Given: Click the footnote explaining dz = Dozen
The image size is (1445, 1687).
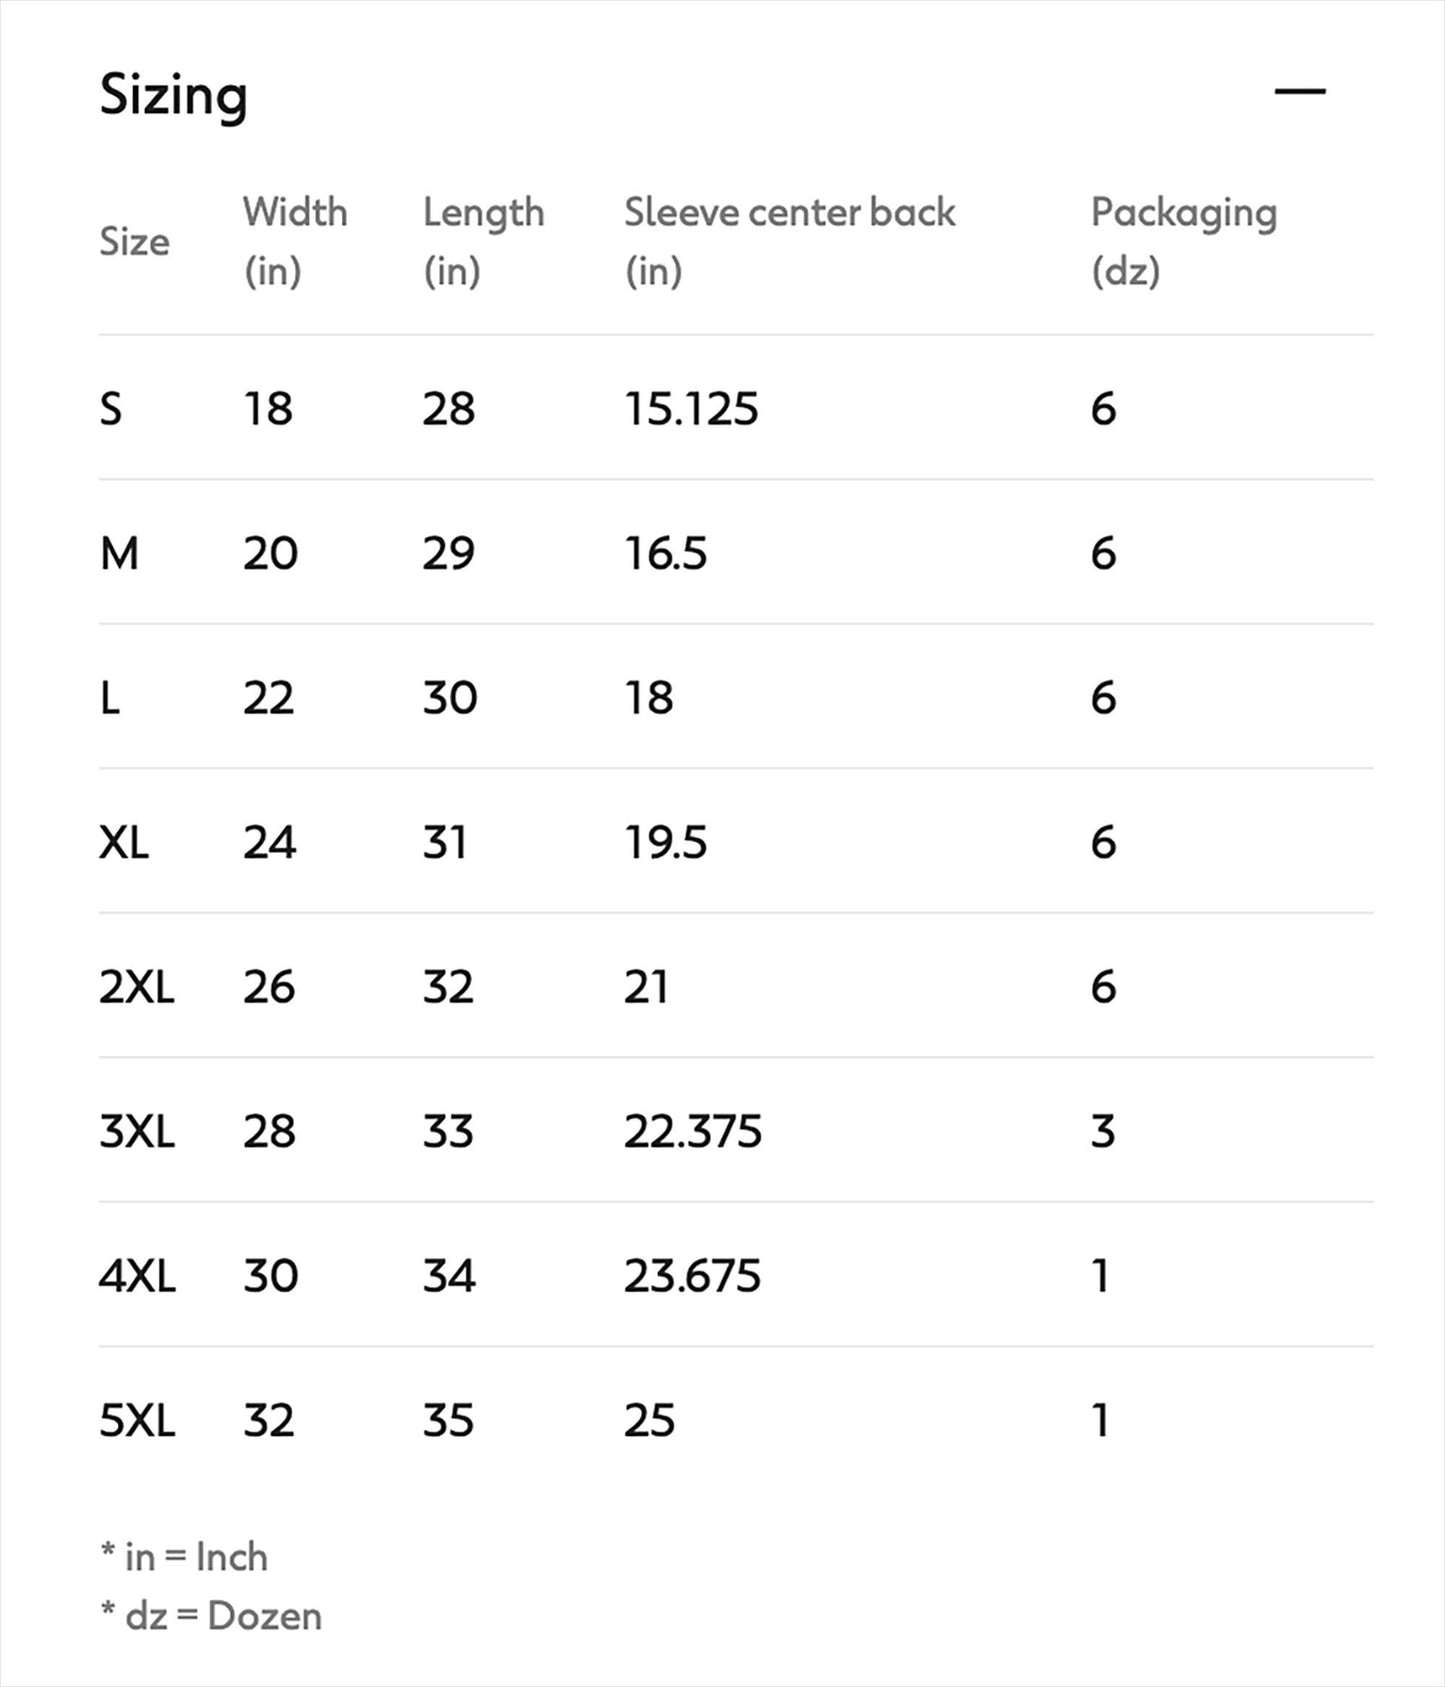Looking at the screenshot, I should point(209,1615).
